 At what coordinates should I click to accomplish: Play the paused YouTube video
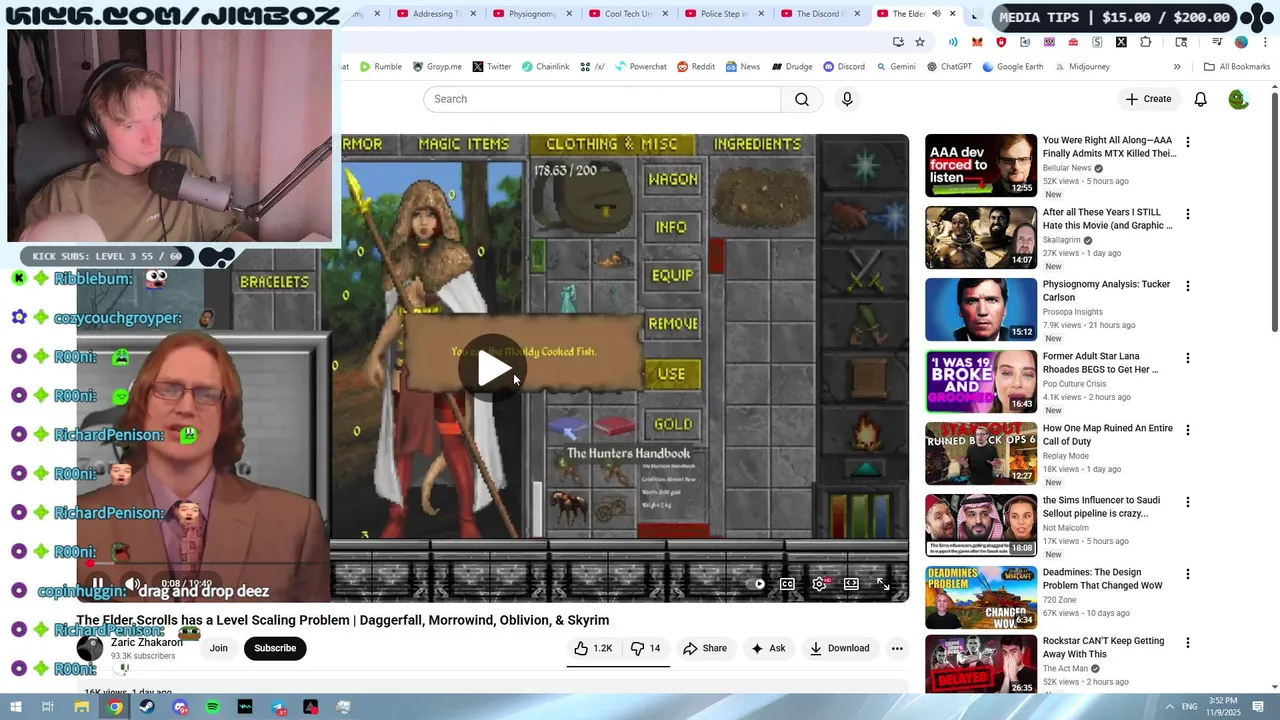[494, 368]
